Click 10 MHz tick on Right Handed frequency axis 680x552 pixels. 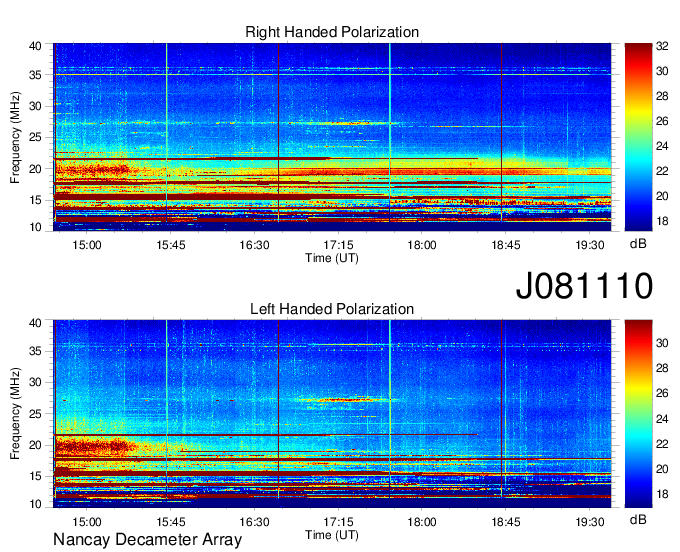[x=35, y=227]
